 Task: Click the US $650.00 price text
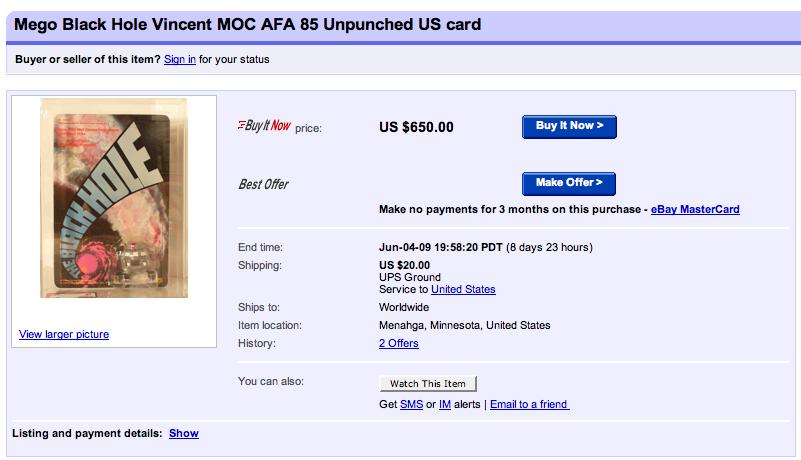pos(416,127)
